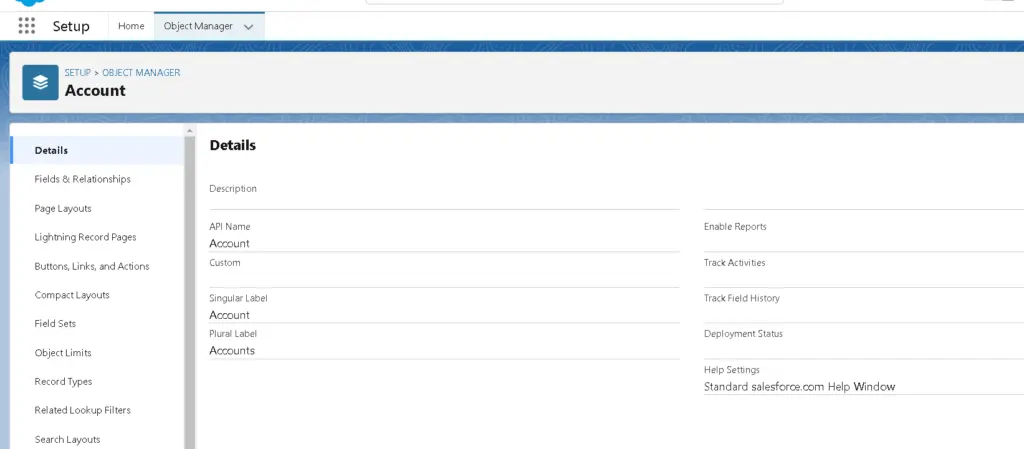Viewport: 1024px width, 449px height.
Task: Open Compact Layouts in sidebar
Action: click(x=72, y=296)
